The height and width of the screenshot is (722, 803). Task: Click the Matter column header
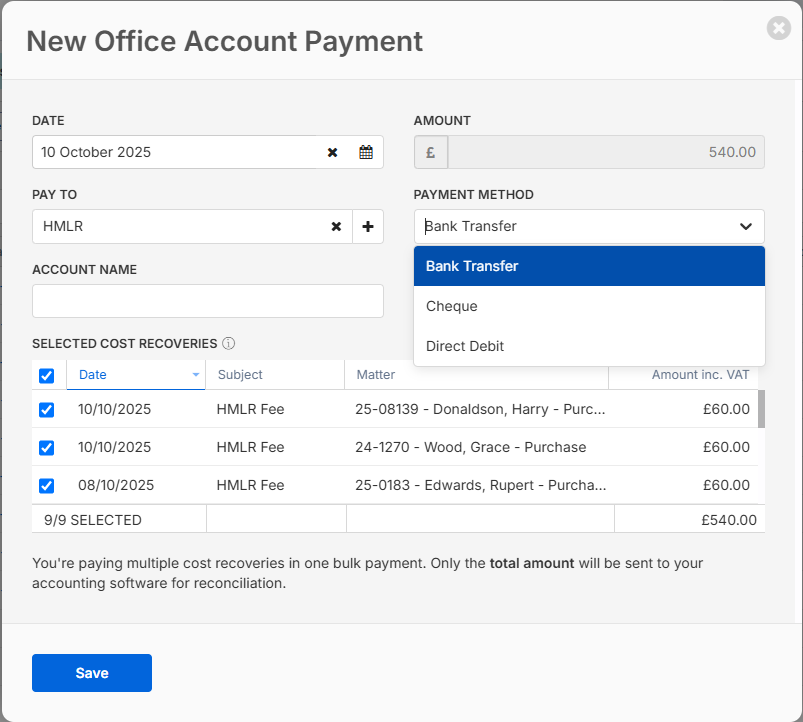(x=375, y=375)
